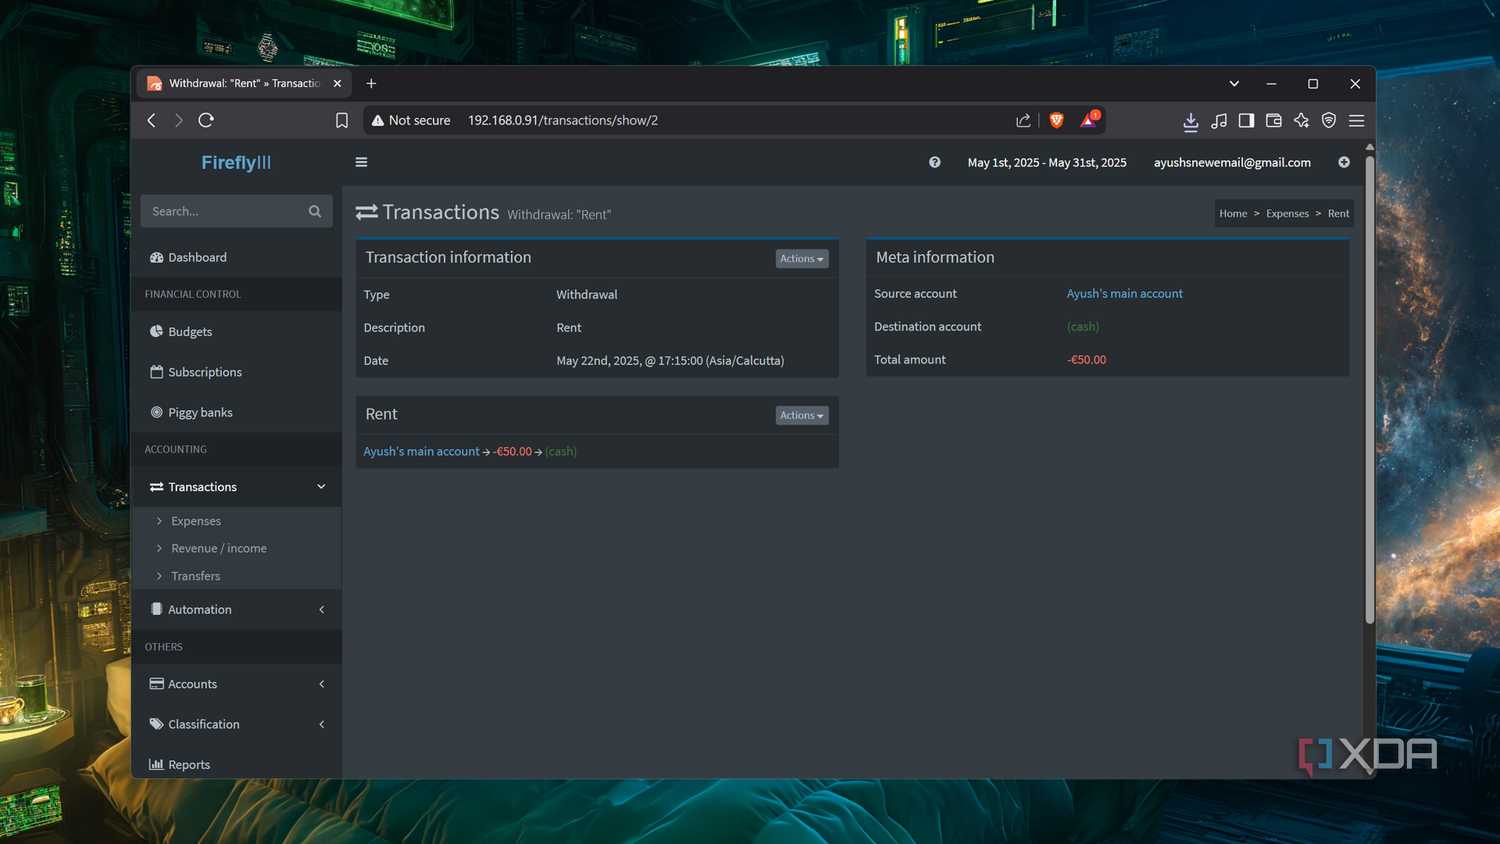Screen dimensions: 1500x844
Task: Click the (cash) destination account link in Meta information
Action: tap(1083, 327)
